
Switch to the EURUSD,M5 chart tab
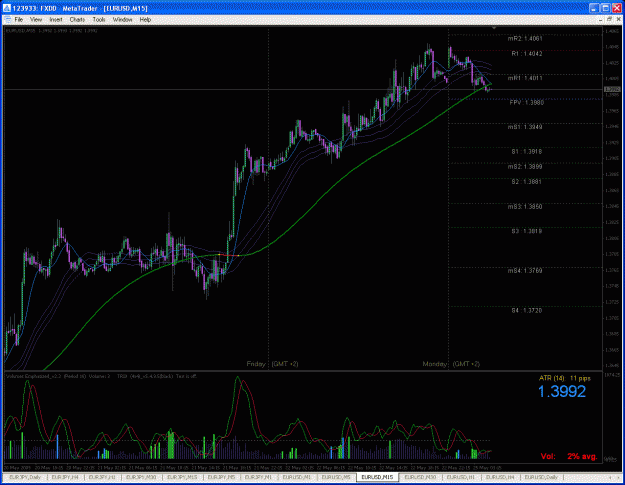pyautogui.click(x=336, y=477)
